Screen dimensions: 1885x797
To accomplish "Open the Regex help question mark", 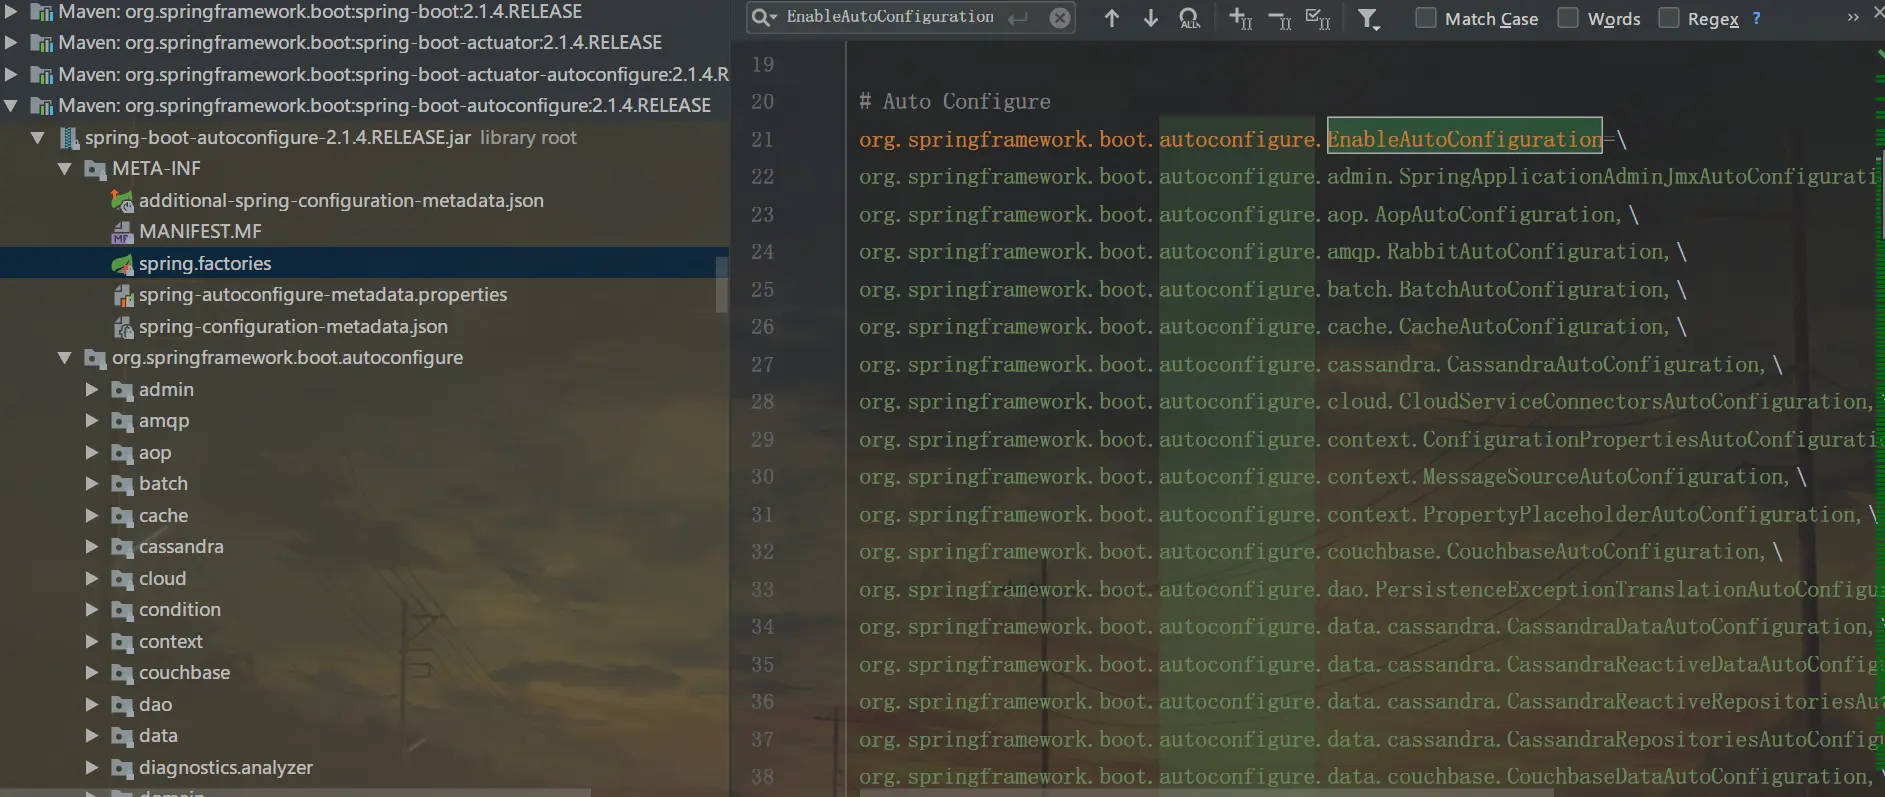I will [x=1757, y=18].
